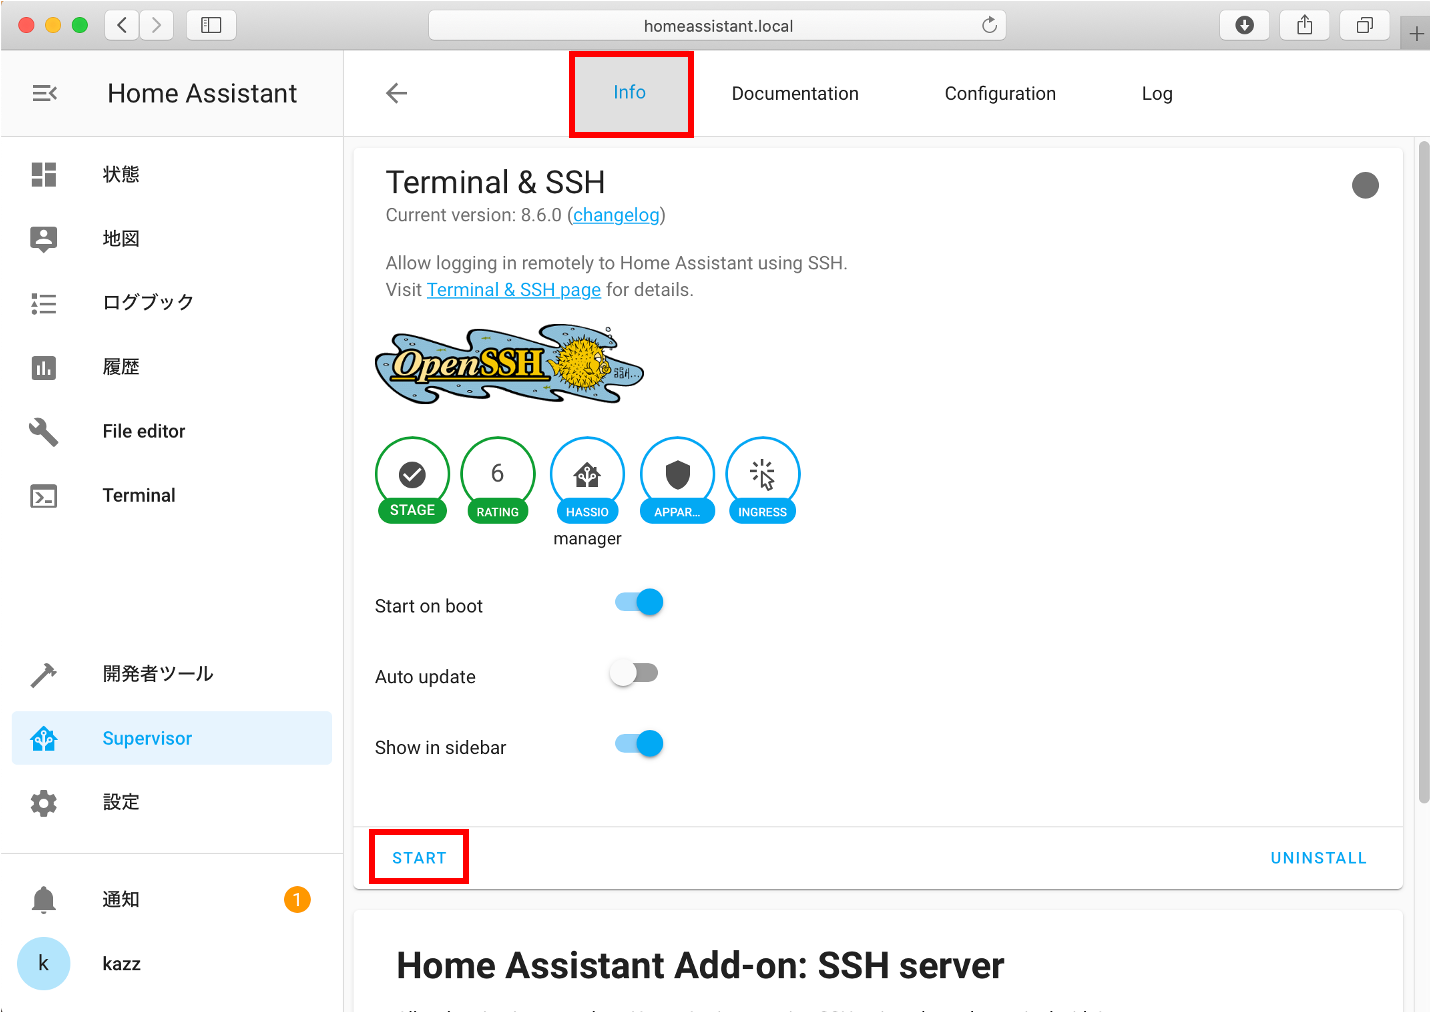Open the Safari share button
Viewport: 1430px width, 1012px height.
click(x=1305, y=25)
